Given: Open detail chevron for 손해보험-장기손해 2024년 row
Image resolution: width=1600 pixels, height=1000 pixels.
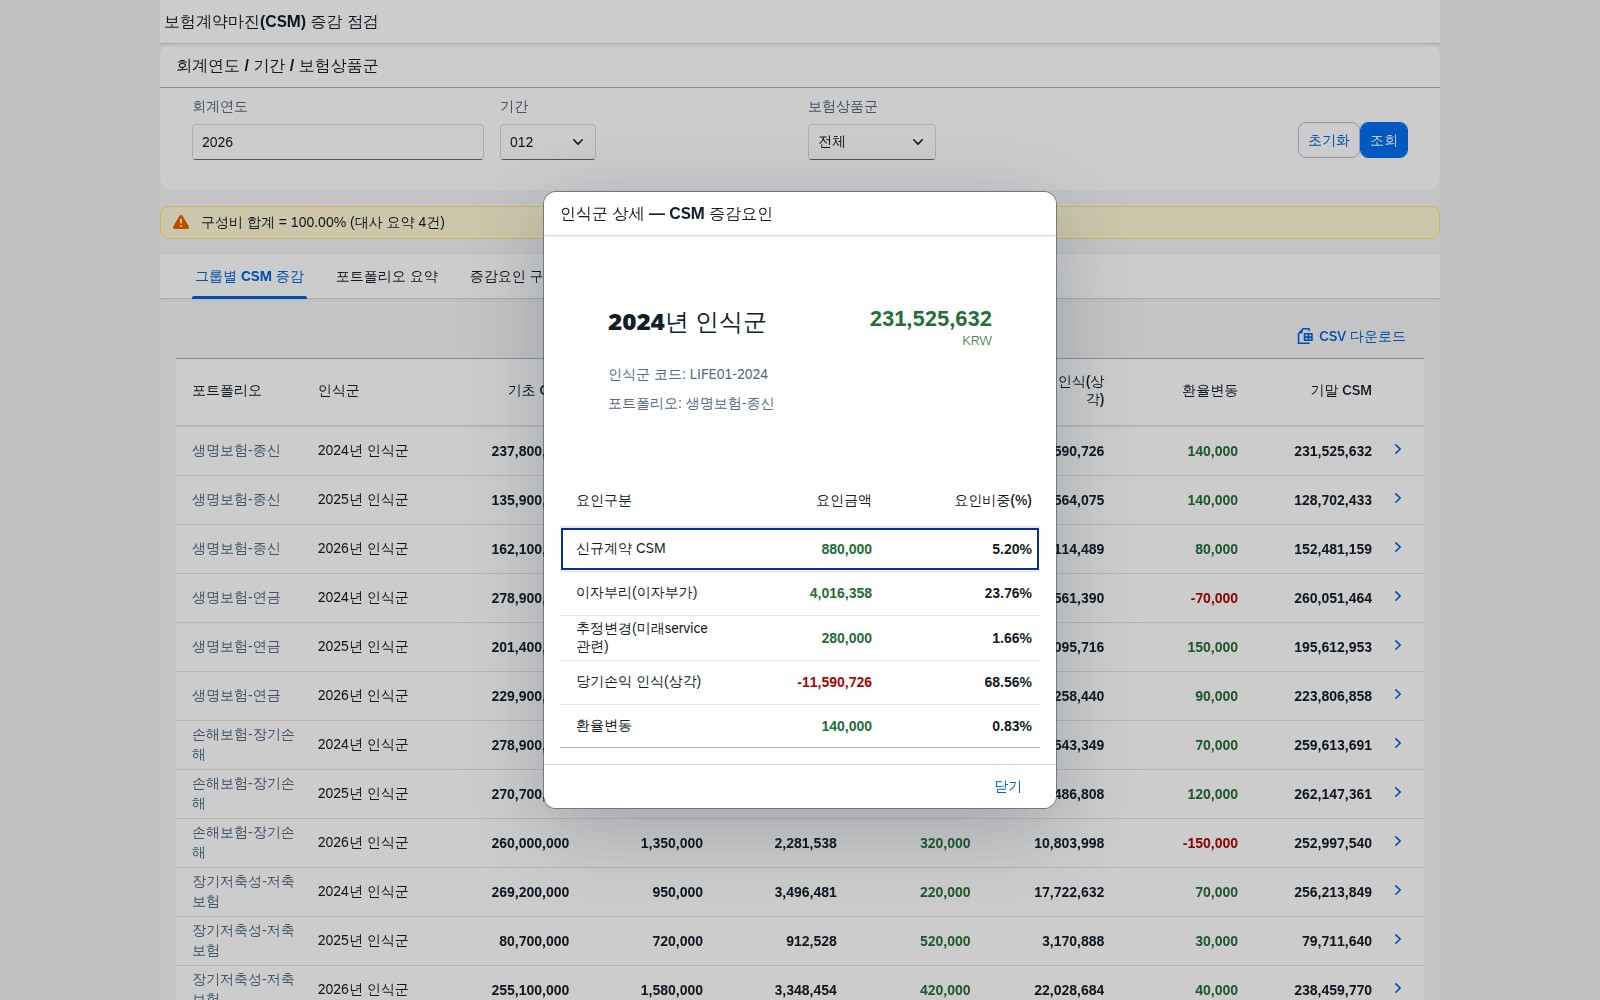Looking at the screenshot, I should point(1398,744).
